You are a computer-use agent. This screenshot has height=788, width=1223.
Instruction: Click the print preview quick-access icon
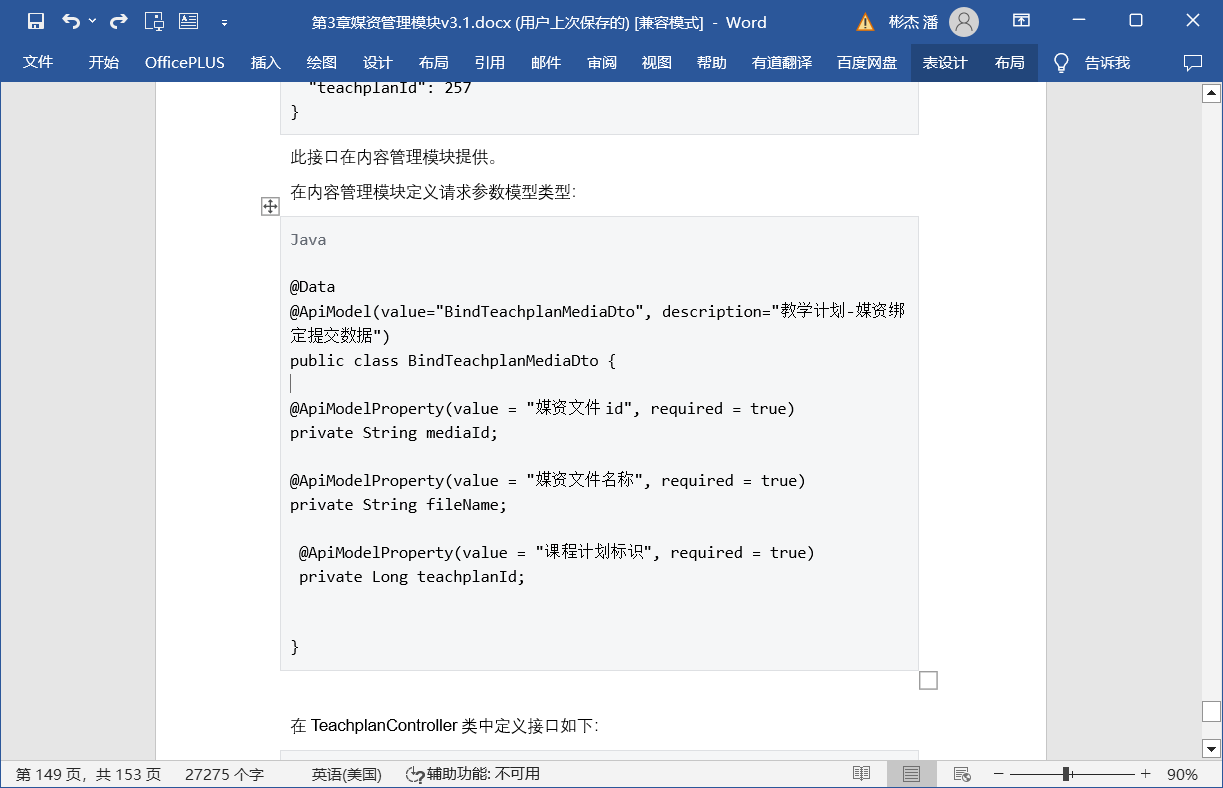(x=188, y=21)
